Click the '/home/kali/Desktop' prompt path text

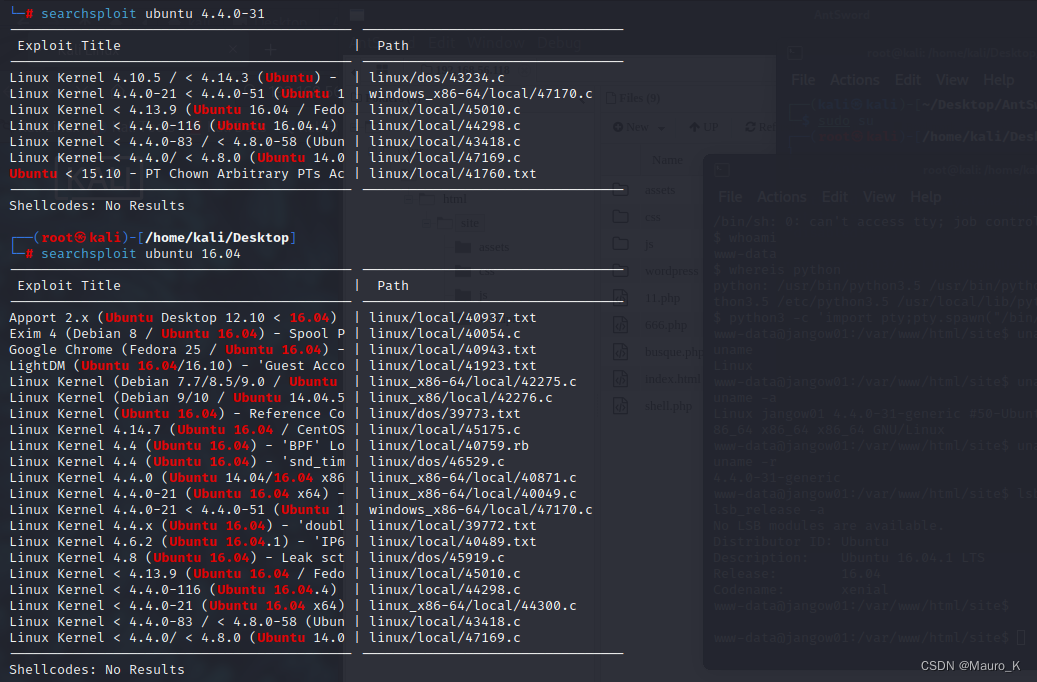click(217, 237)
